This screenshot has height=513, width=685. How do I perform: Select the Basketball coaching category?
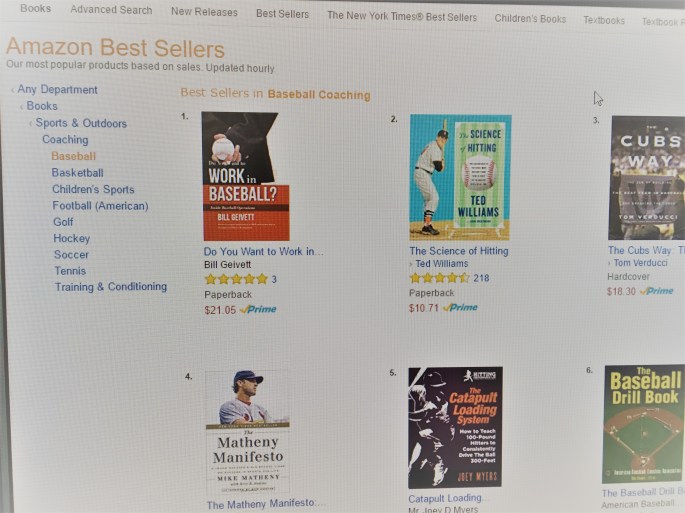(77, 173)
